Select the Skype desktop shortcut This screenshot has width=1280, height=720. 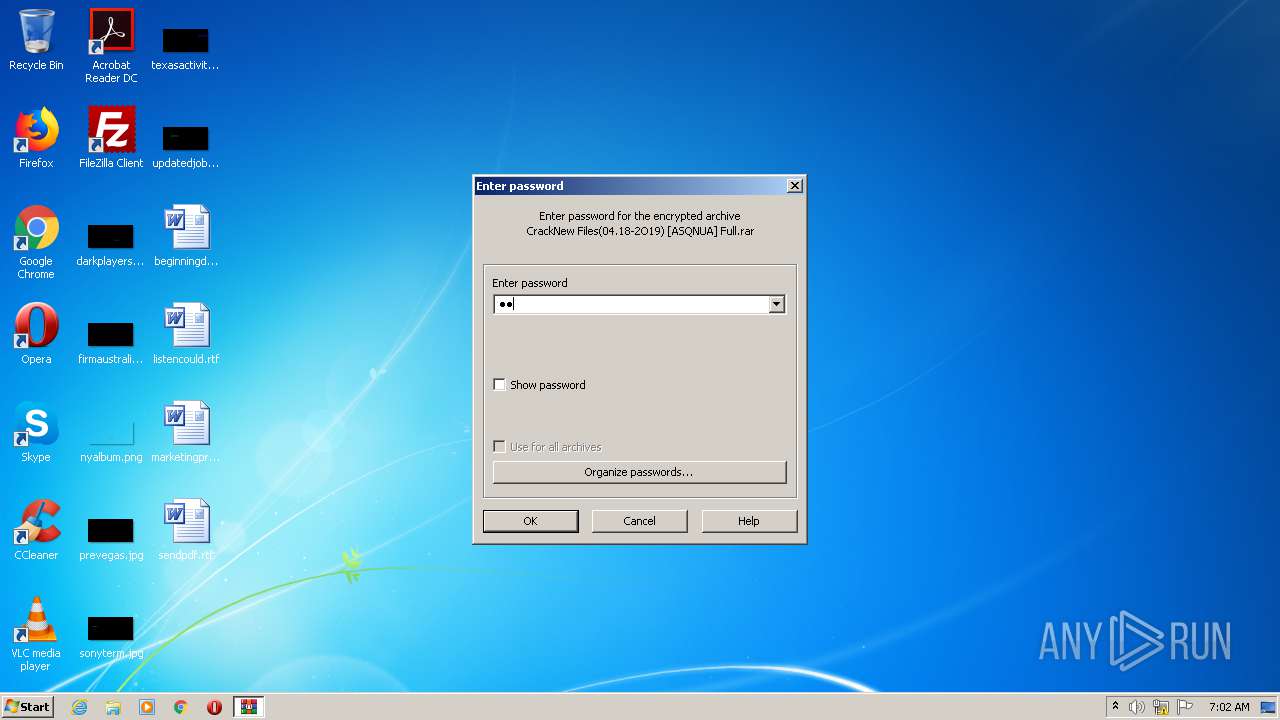pos(36,432)
